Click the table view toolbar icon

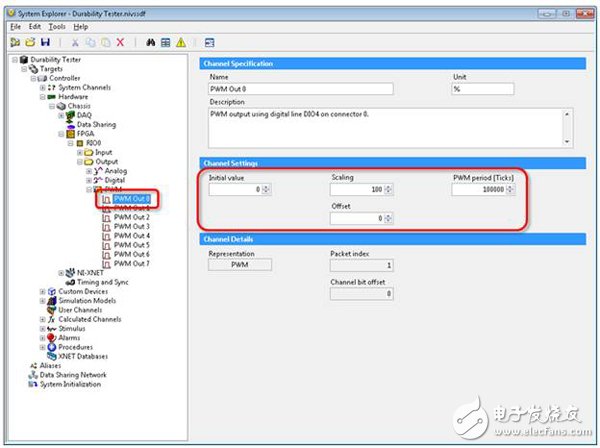(x=165, y=43)
